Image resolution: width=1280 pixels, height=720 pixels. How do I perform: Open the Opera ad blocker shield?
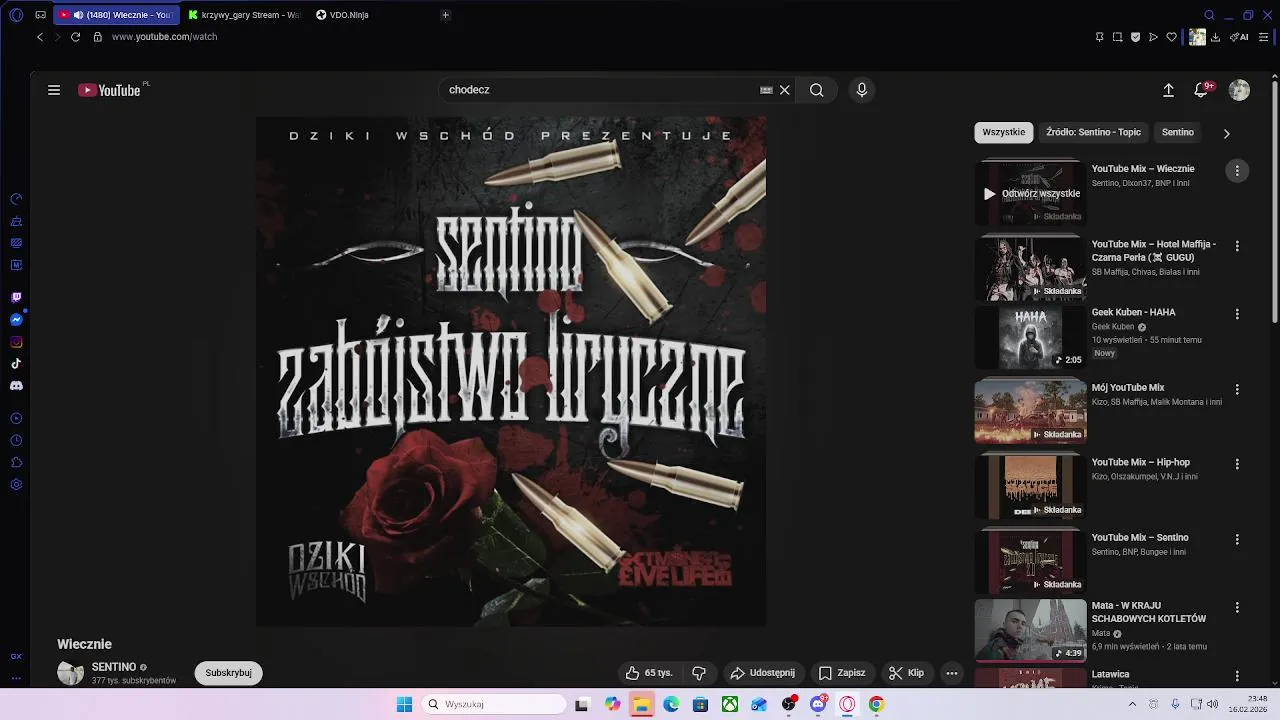pyautogui.click(x=1135, y=37)
